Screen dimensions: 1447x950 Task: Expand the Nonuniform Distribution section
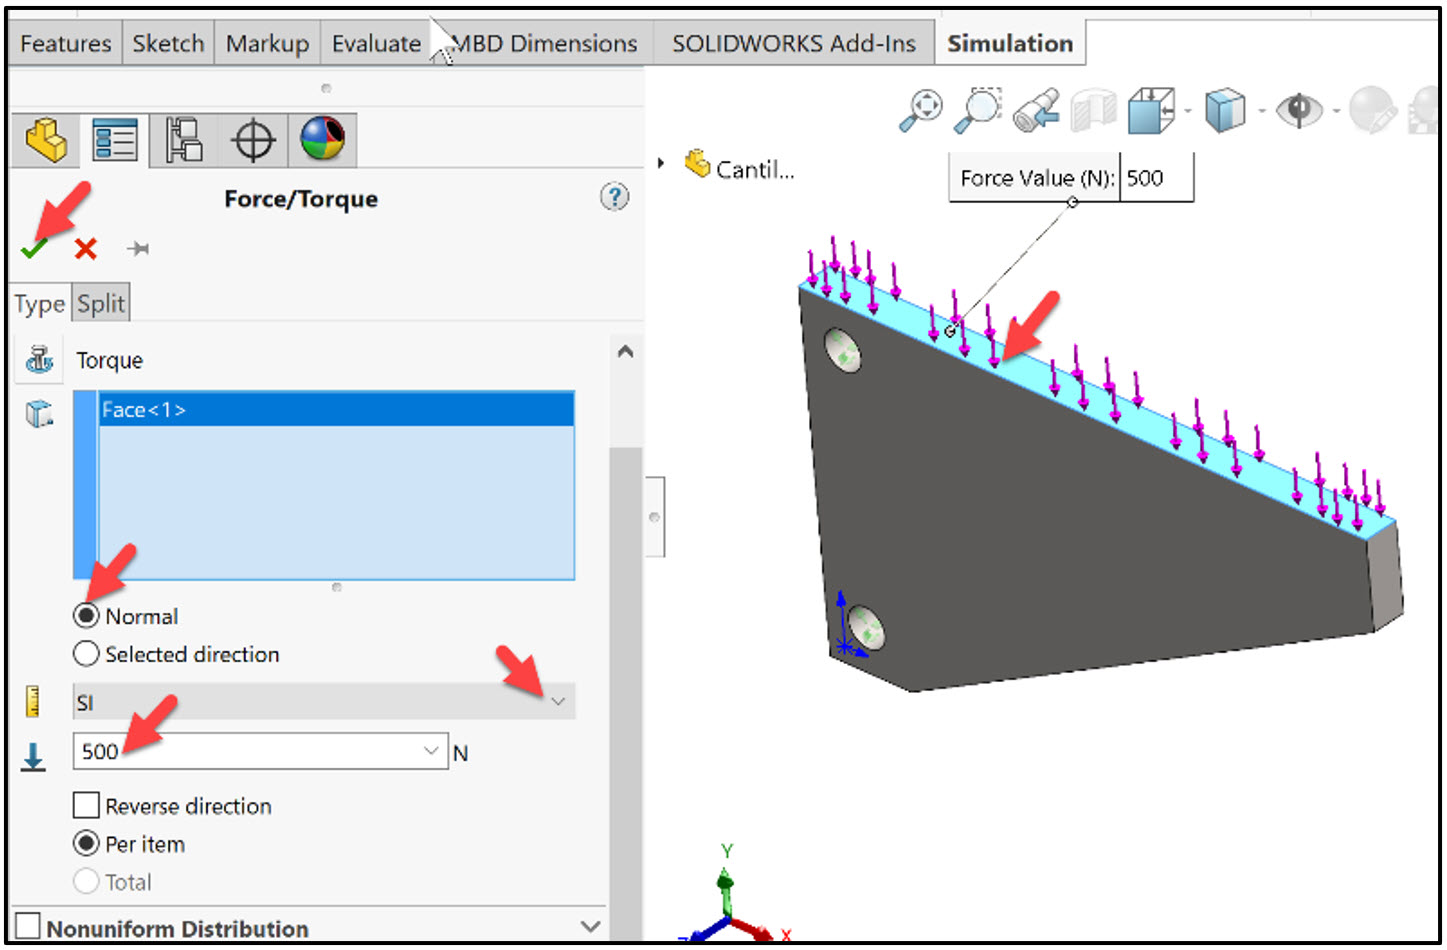590,926
